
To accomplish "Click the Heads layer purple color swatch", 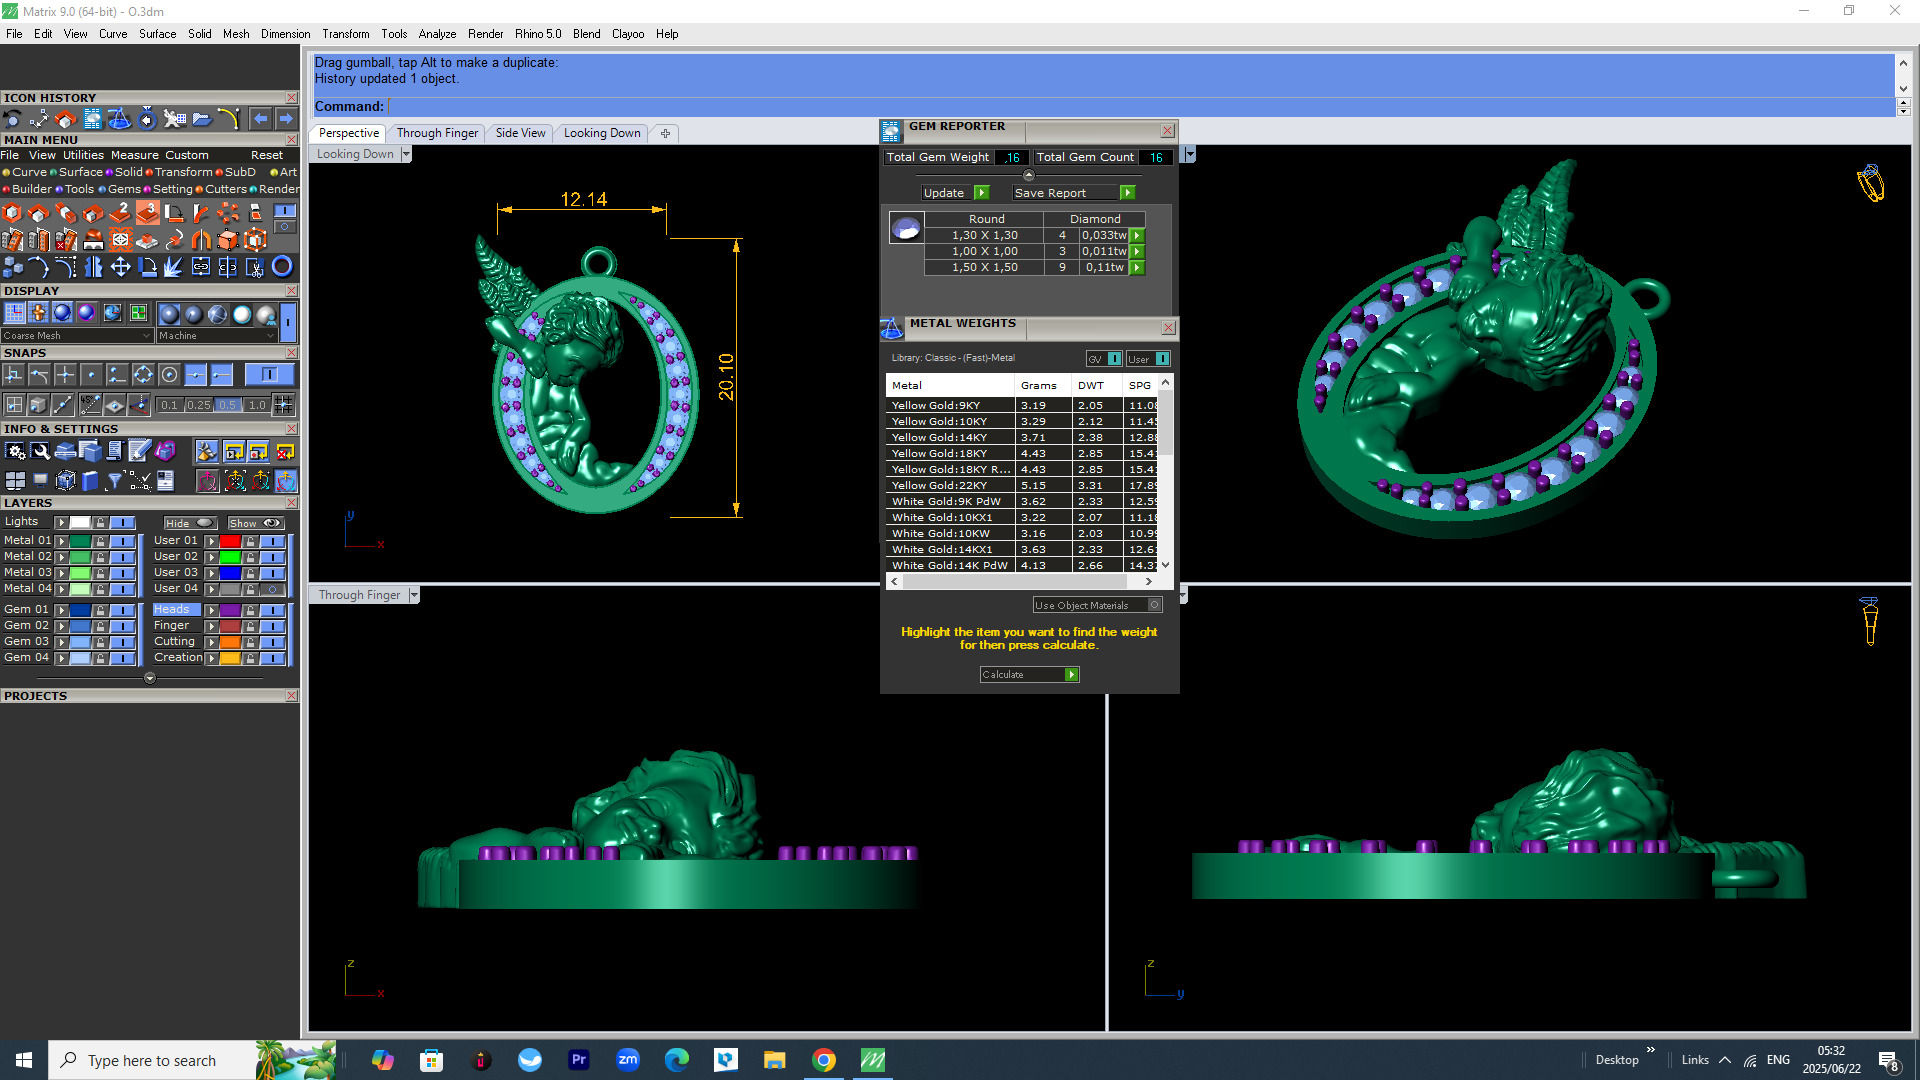I will (231, 610).
